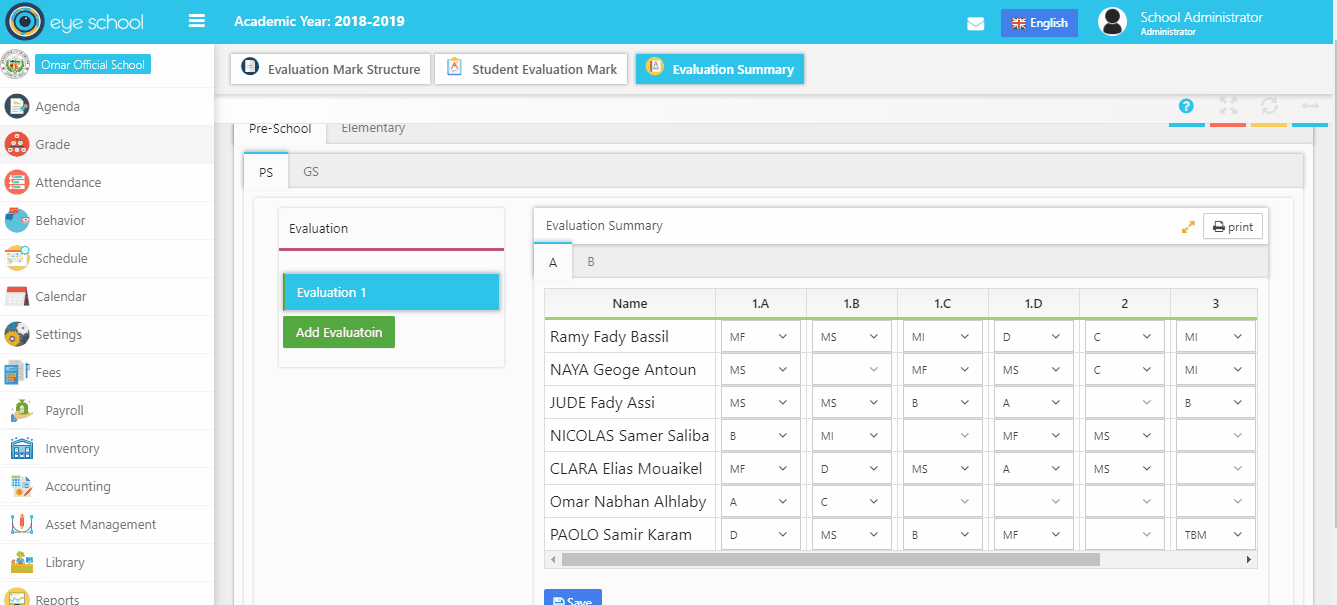
Task: Open the help question mark icon
Action: (1186, 106)
